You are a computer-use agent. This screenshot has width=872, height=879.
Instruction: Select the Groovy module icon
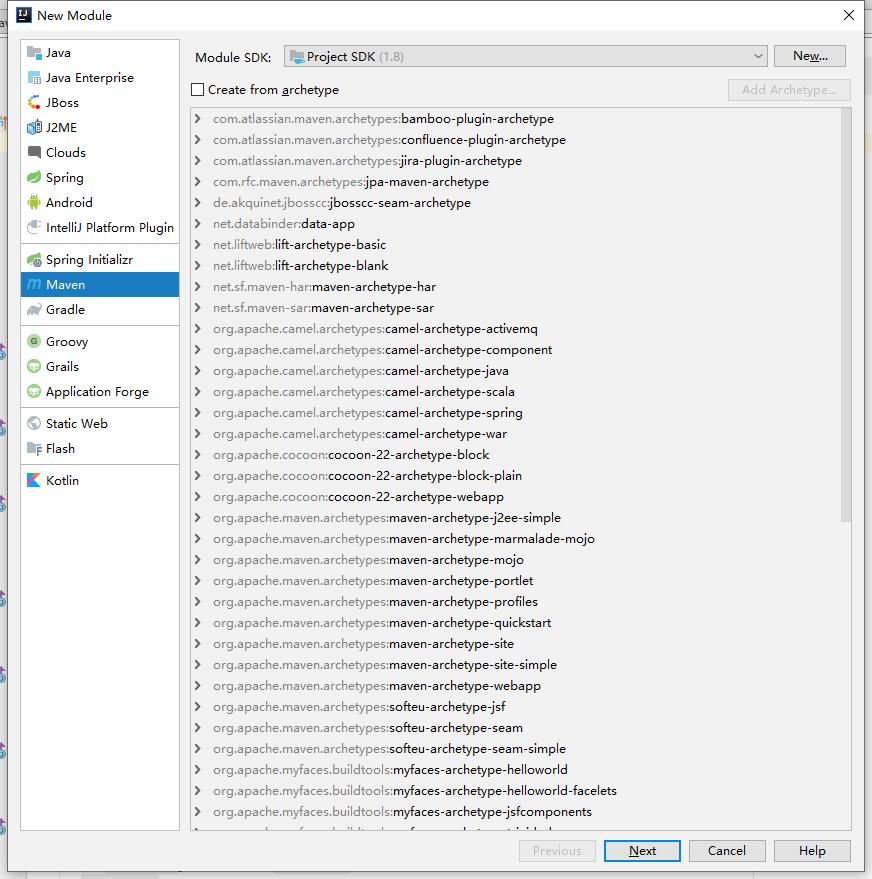tap(35, 342)
